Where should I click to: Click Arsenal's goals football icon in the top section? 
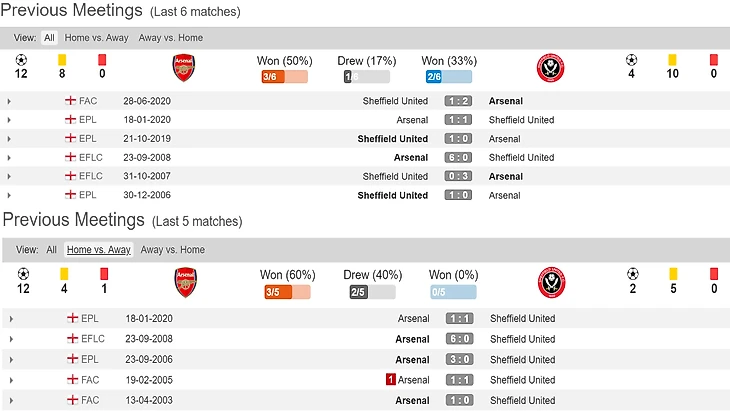(x=22, y=60)
